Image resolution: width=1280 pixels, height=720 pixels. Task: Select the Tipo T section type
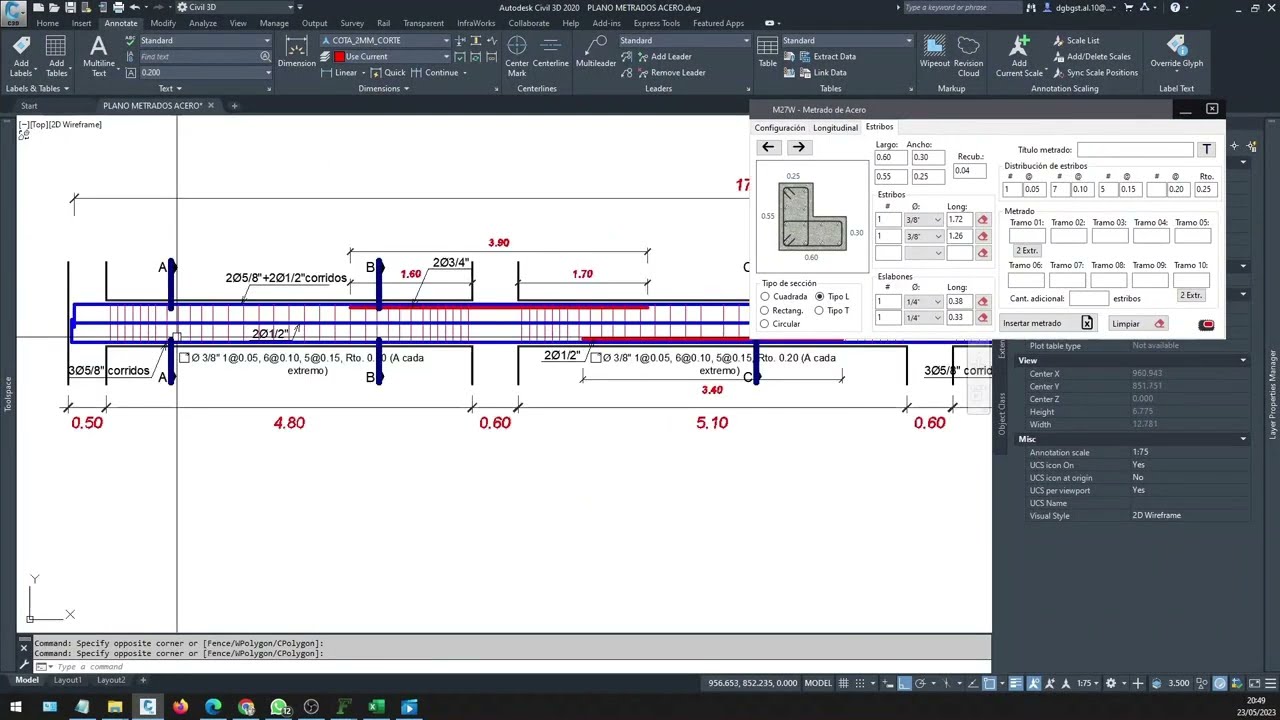point(819,311)
